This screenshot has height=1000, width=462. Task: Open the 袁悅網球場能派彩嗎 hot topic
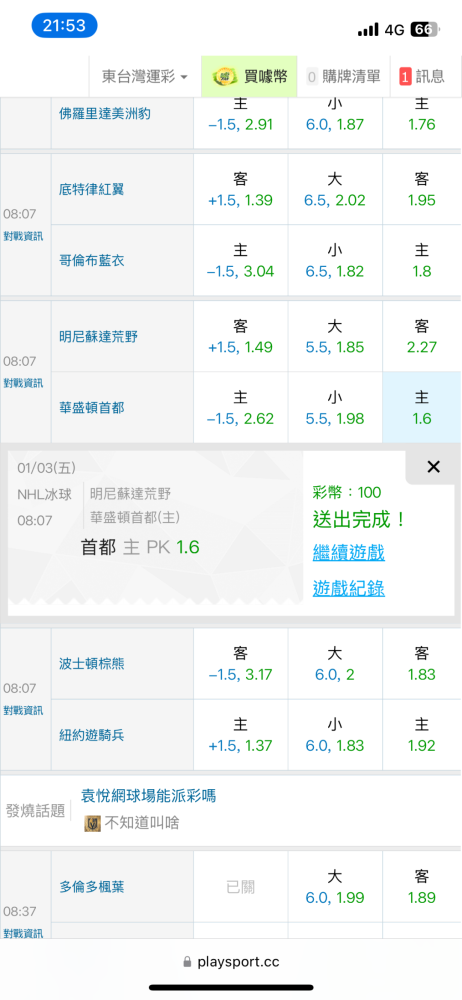coord(148,795)
